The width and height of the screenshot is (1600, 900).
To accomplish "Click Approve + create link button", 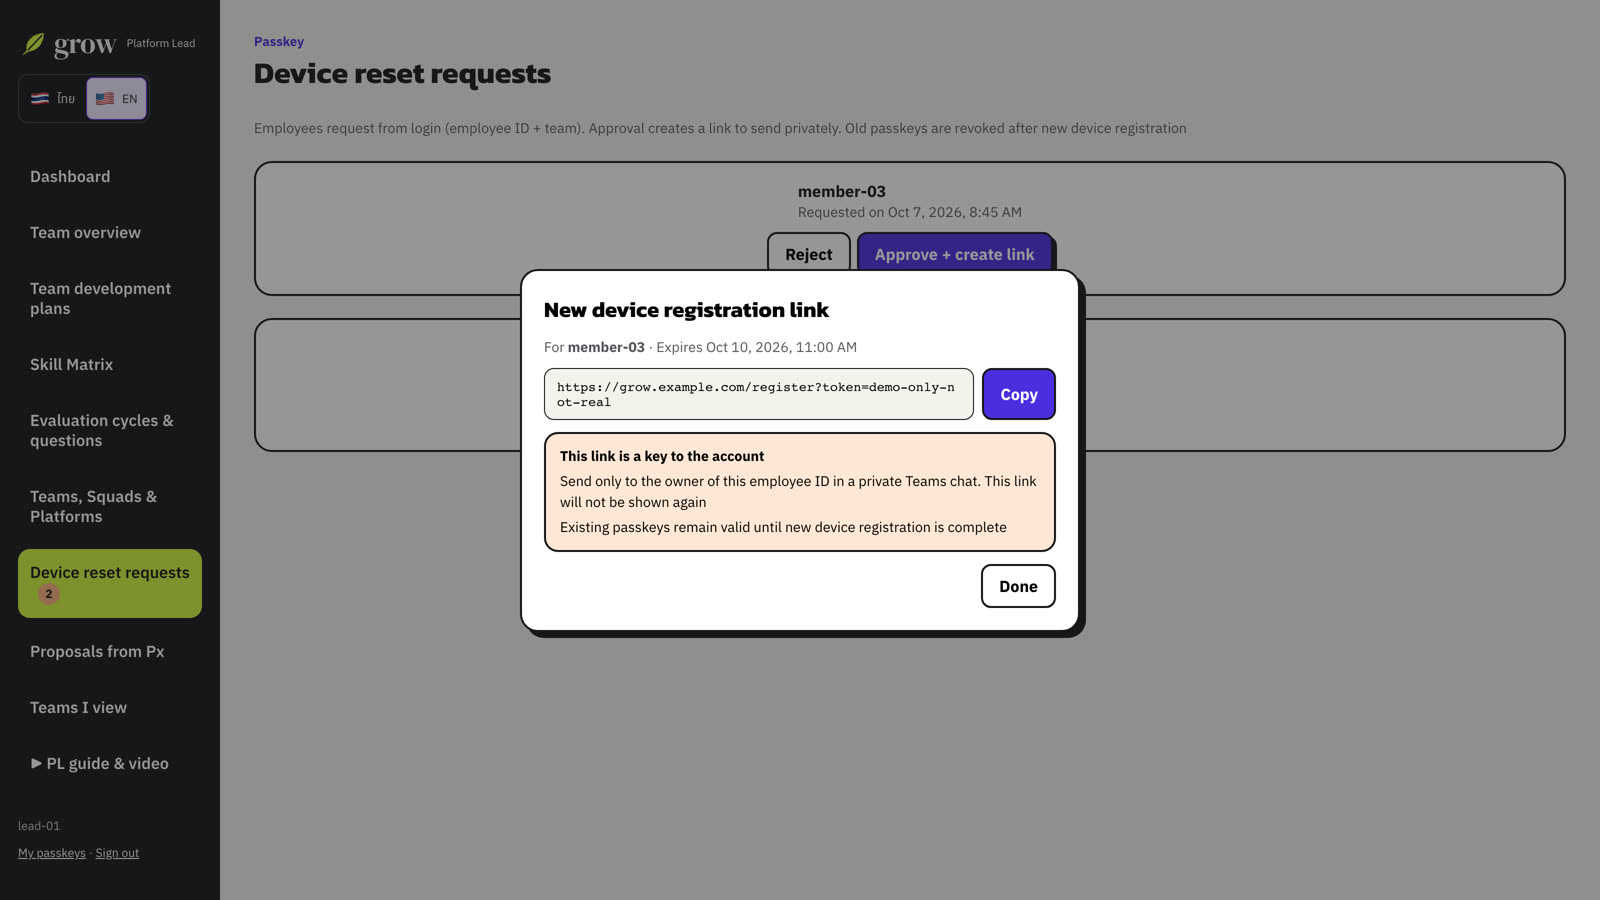I will click(954, 254).
